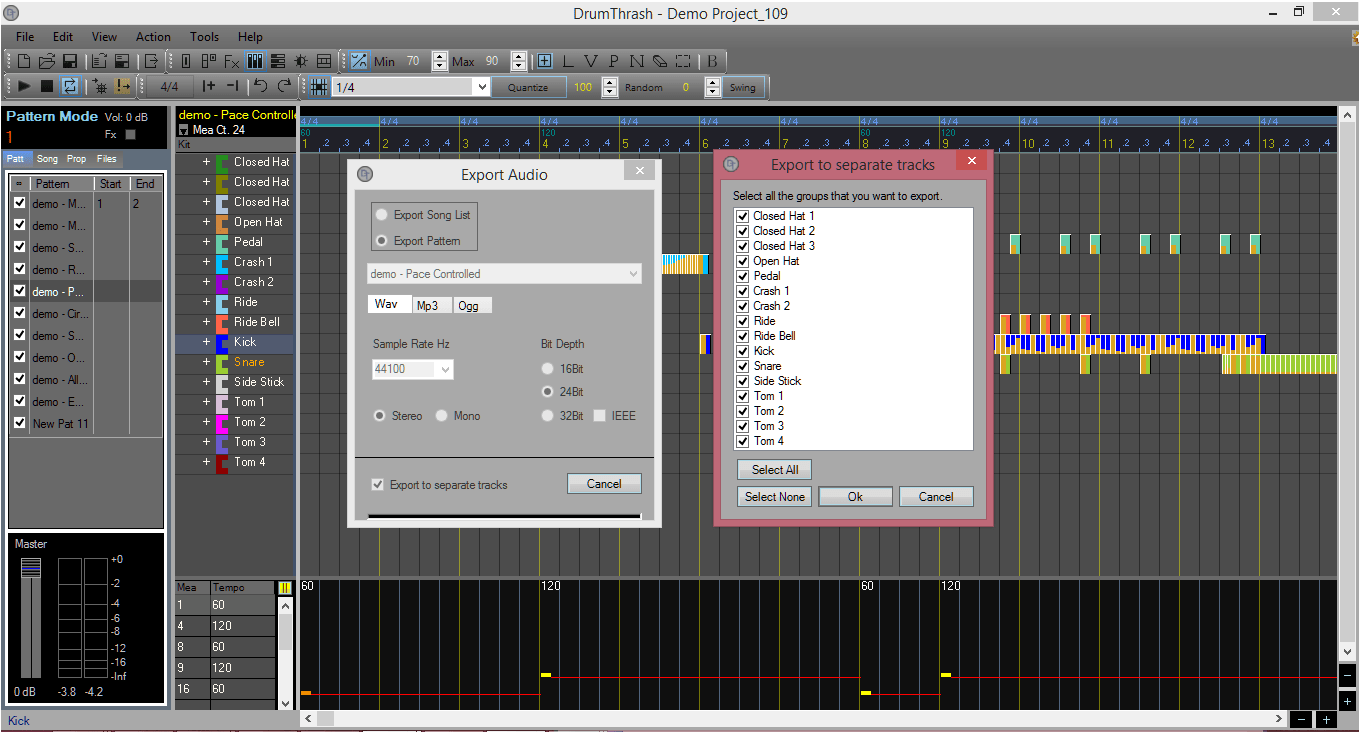Toggle Export to separate tracks checkbox

pyautogui.click(x=377, y=485)
